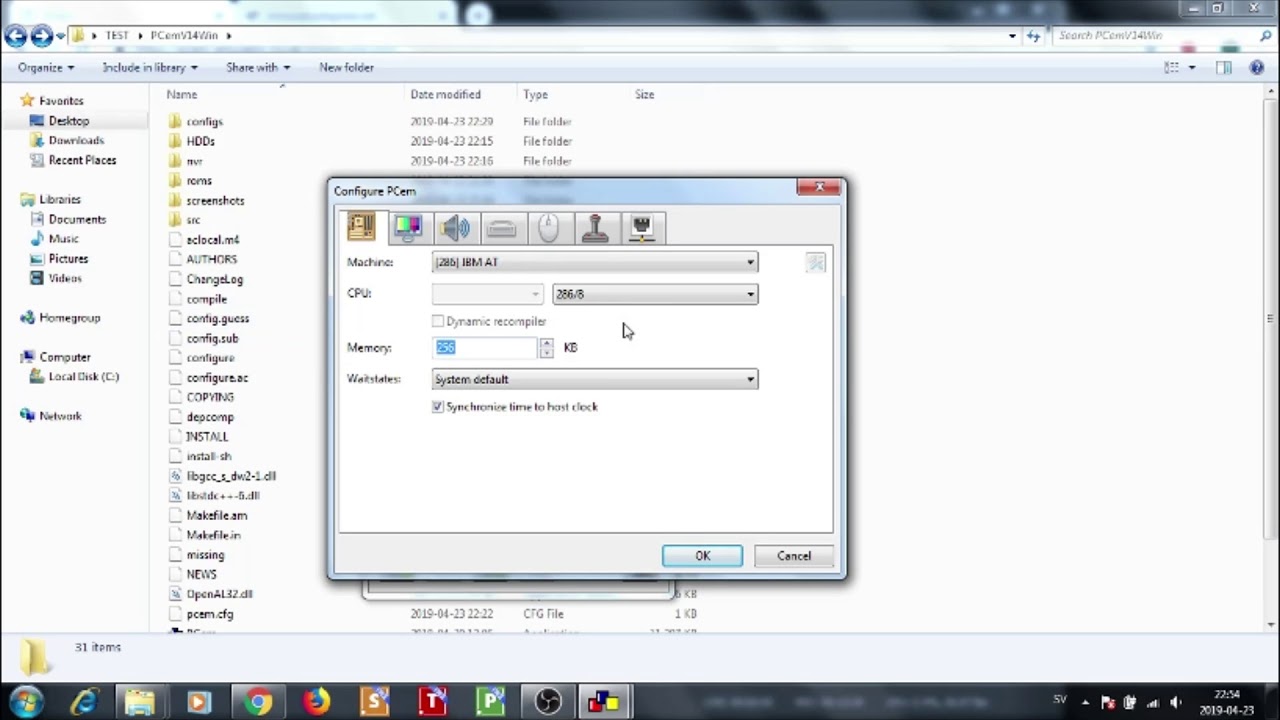Select Music under Libraries
Image resolution: width=1280 pixels, height=720 pixels.
[63, 238]
